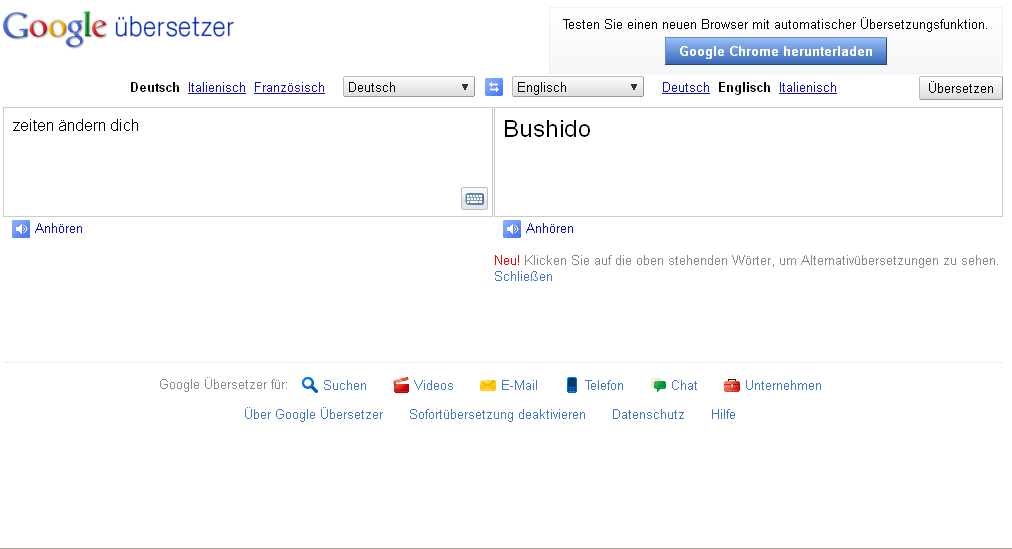Click Google Chrome herunterladen button
Viewport: 1012px width, 549px height.
tap(776, 52)
